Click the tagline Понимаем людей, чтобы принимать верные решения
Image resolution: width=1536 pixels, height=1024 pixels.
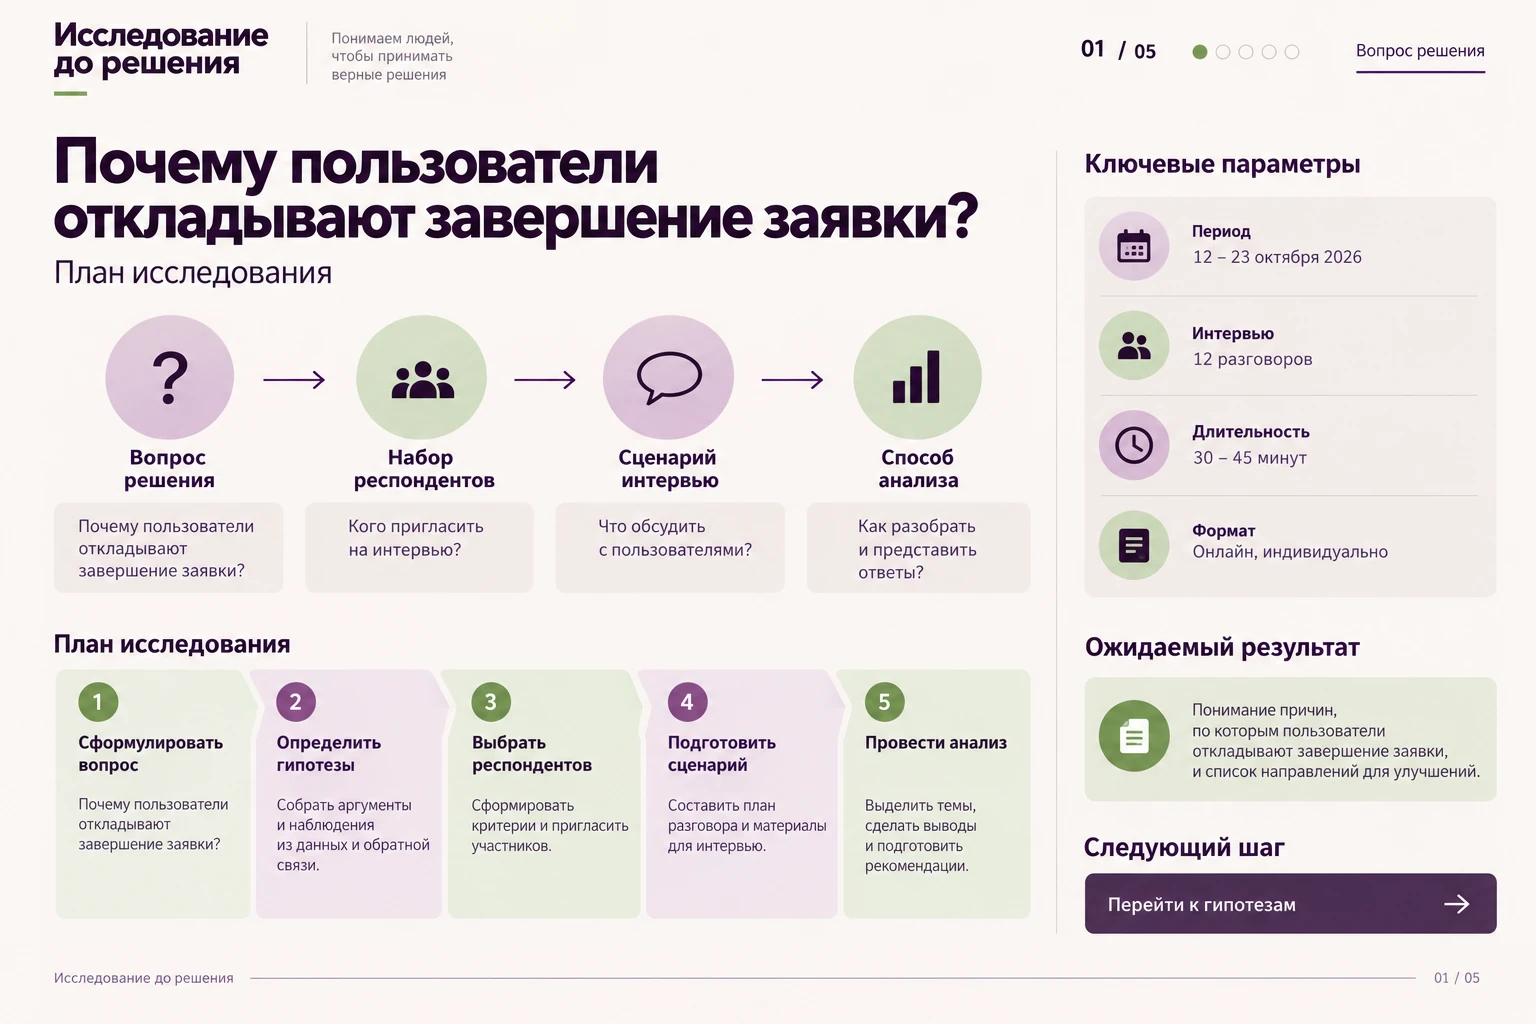coord(392,56)
